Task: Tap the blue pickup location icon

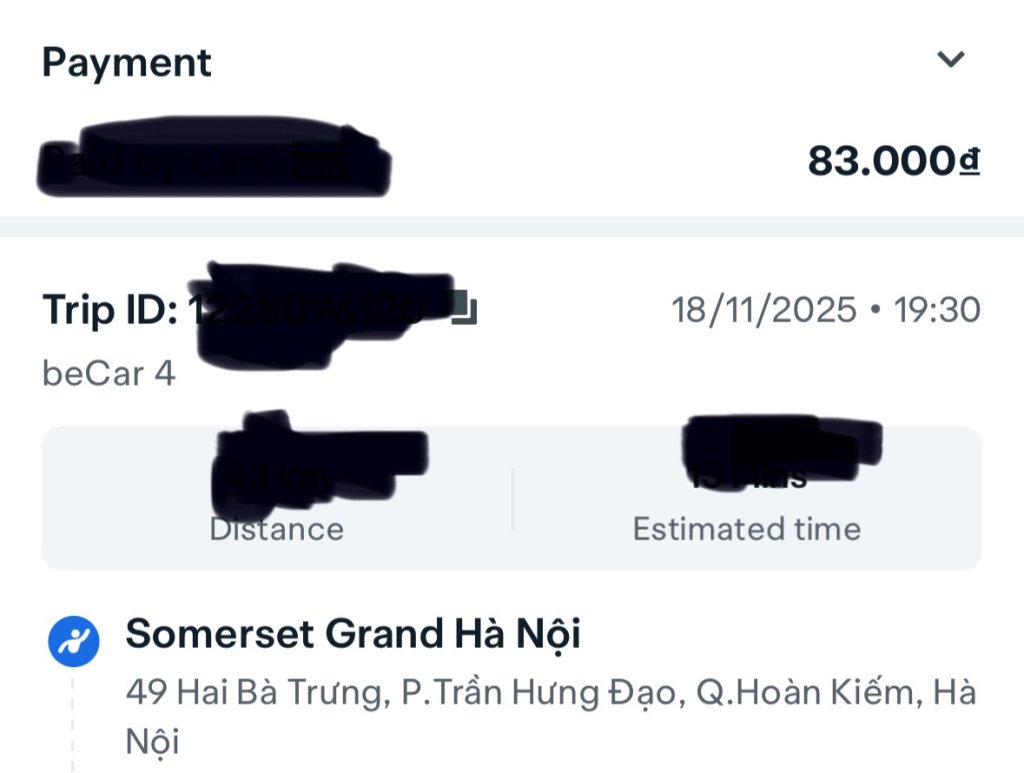Action: [74, 641]
